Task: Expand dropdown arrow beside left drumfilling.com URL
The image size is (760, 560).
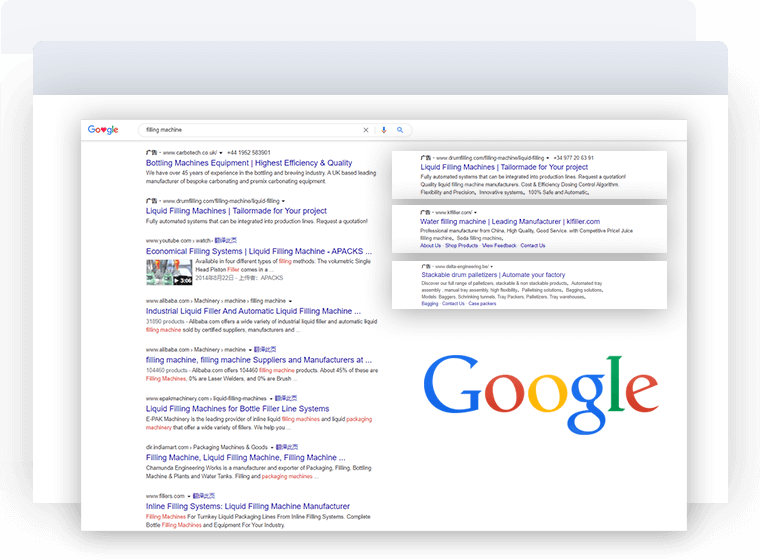Action: click(x=284, y=201)
